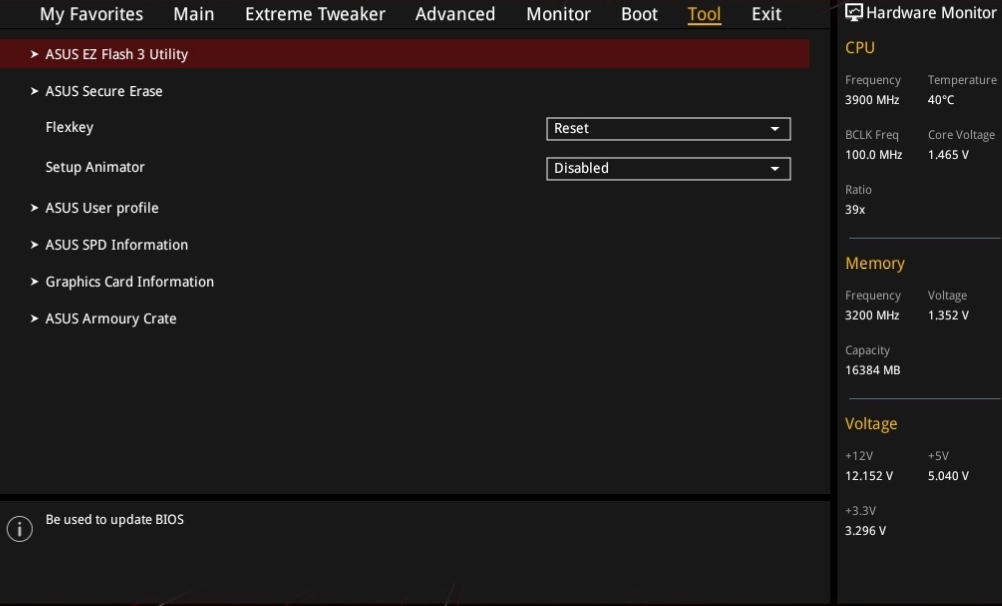Click the info icon in help area
The height and width of the screenshot is (606, 1002).
[20, 529]
